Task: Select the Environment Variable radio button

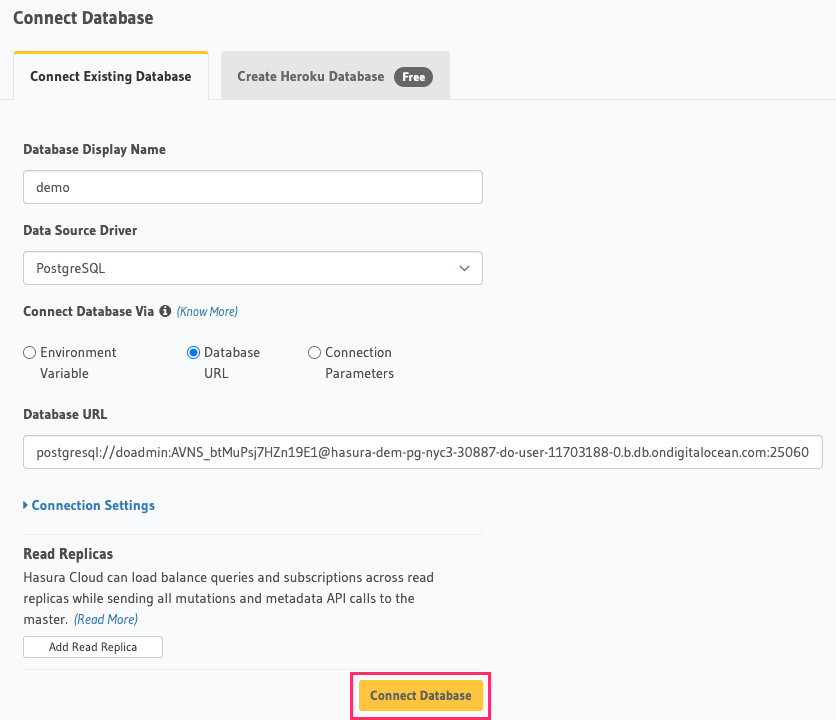Action: point(28,352)
